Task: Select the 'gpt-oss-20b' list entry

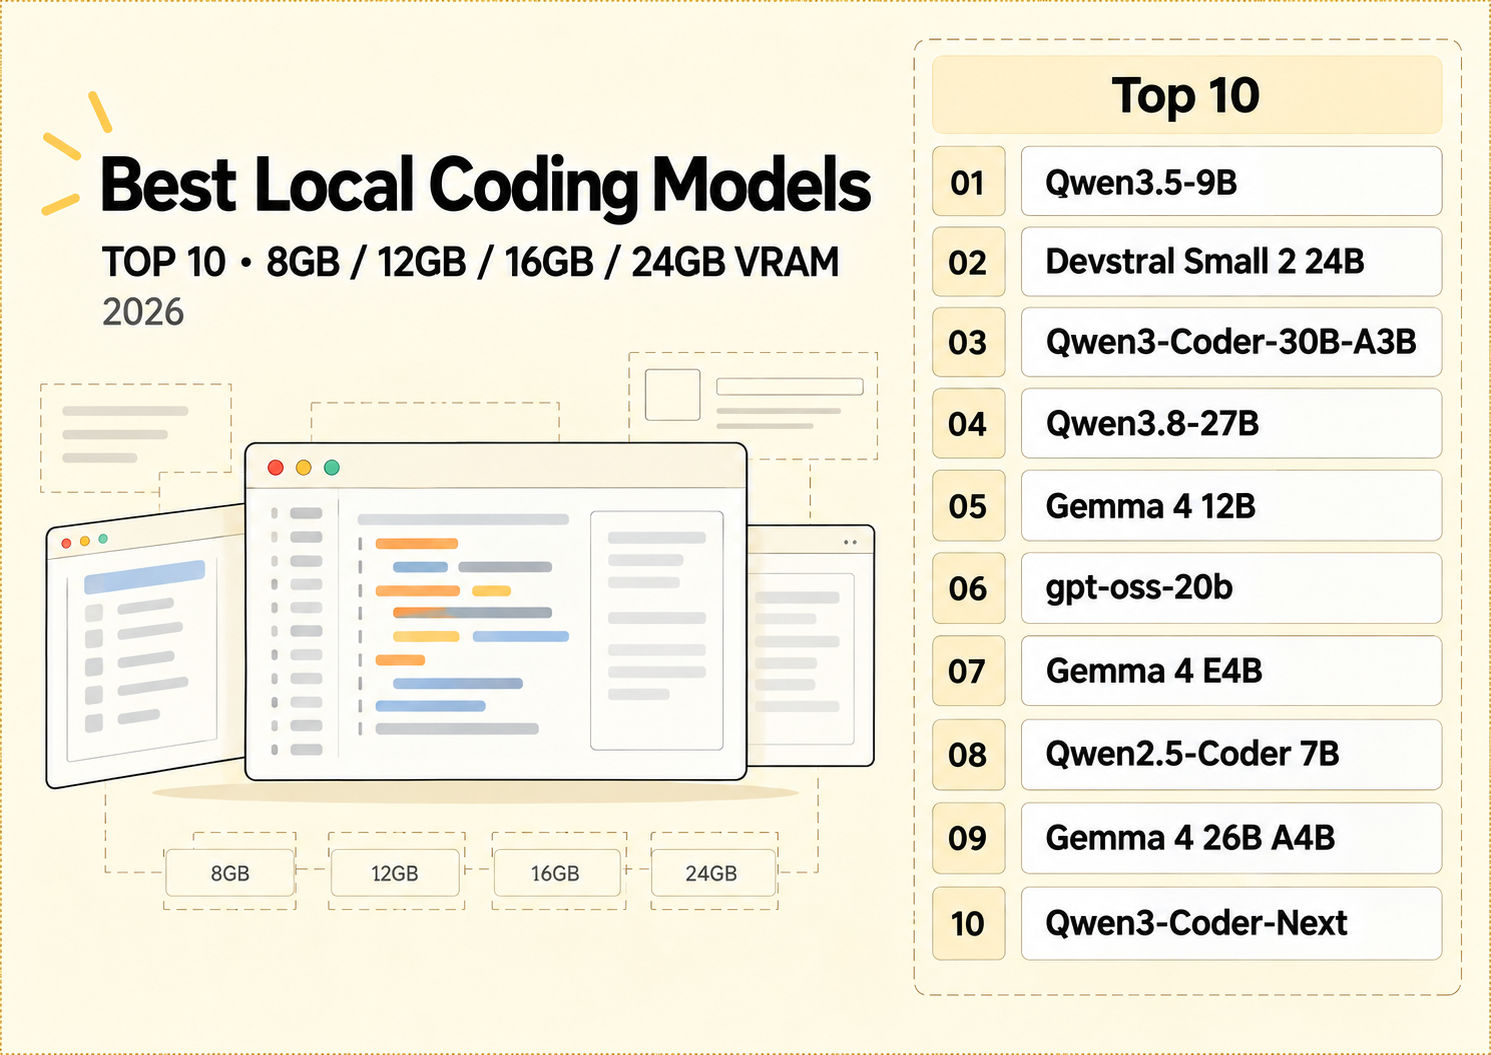Action: (x=1231, y=588)
